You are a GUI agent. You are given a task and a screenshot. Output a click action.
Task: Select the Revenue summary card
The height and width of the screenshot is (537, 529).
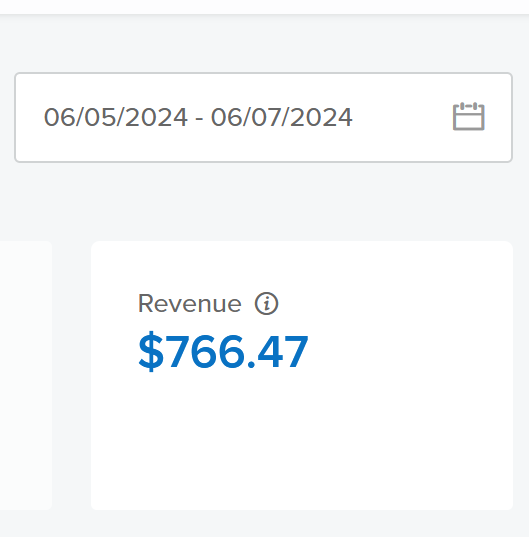302,375
